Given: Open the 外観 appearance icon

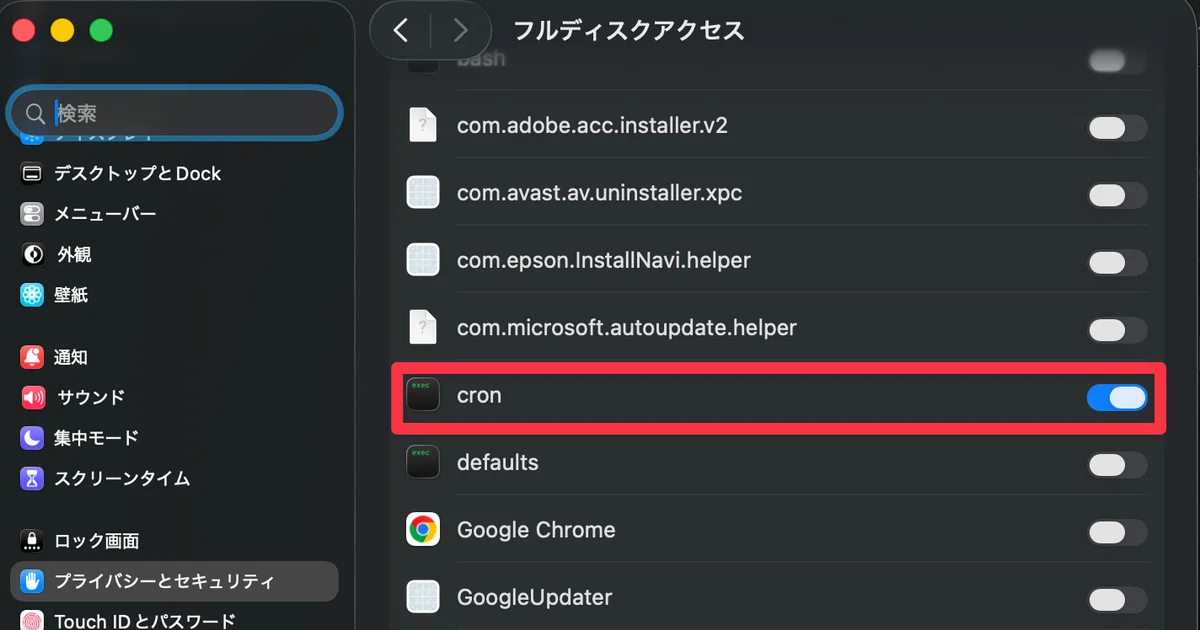Looking at the screenshot, I should (x=33, y=255).
